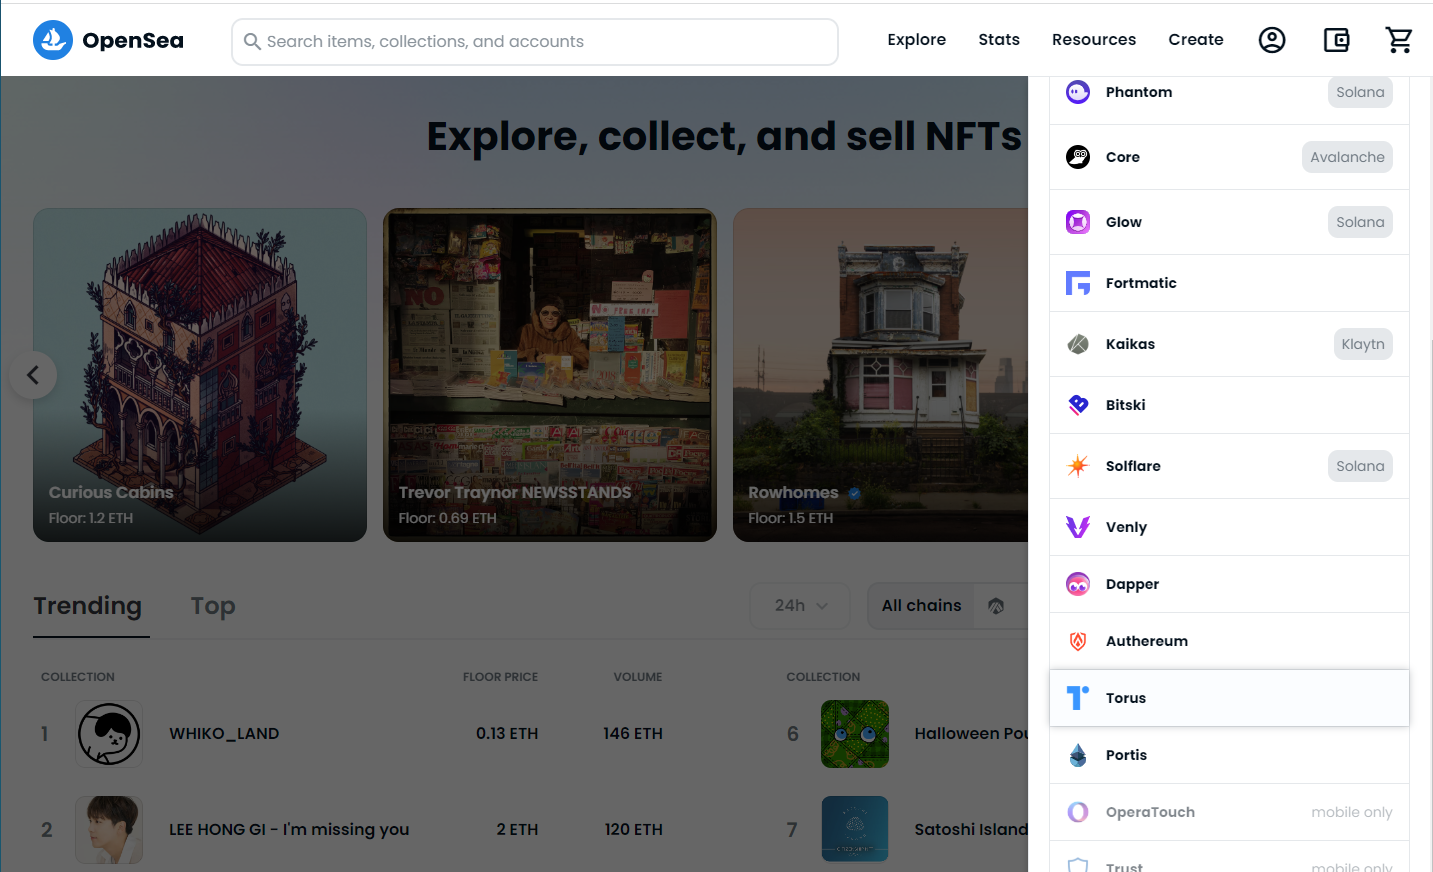Click the Avalanche tag beside Core
The height and width of the screenshot is (872, 1433).
click(x=1347, y=157)
